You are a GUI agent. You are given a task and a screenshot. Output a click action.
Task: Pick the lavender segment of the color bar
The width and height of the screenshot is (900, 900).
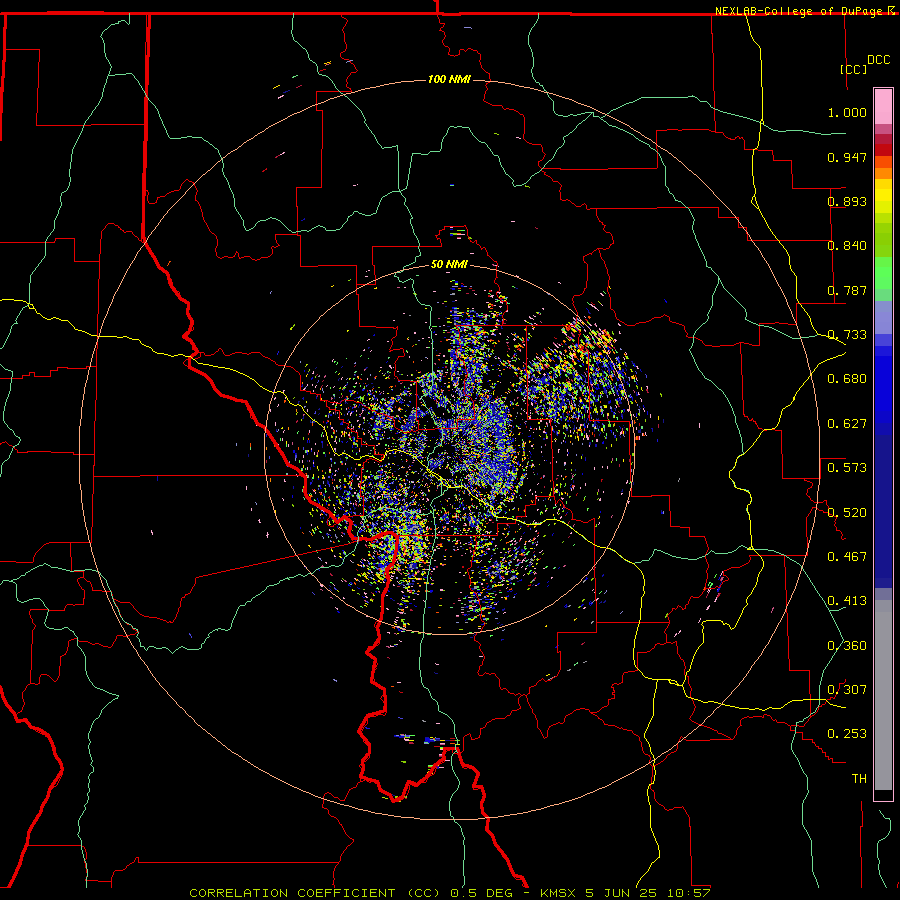point(883,317)
